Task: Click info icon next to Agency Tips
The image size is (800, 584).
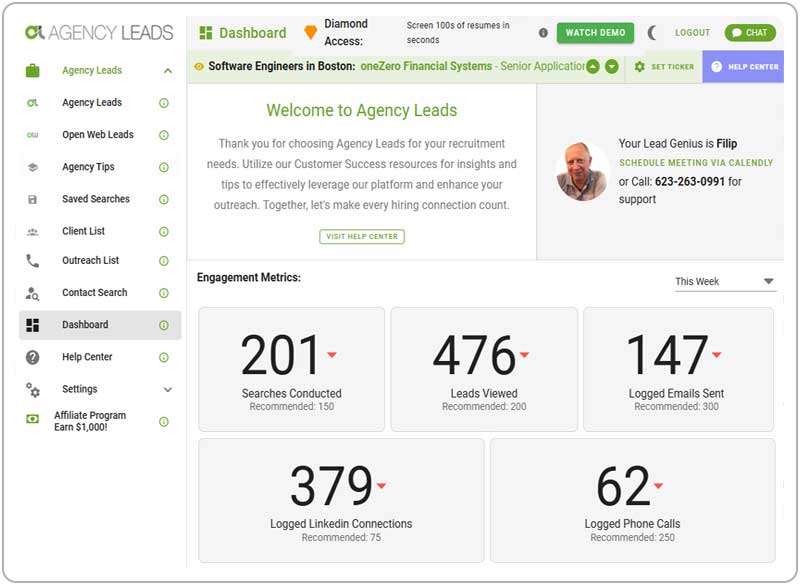Action: [x=164, y=167]
